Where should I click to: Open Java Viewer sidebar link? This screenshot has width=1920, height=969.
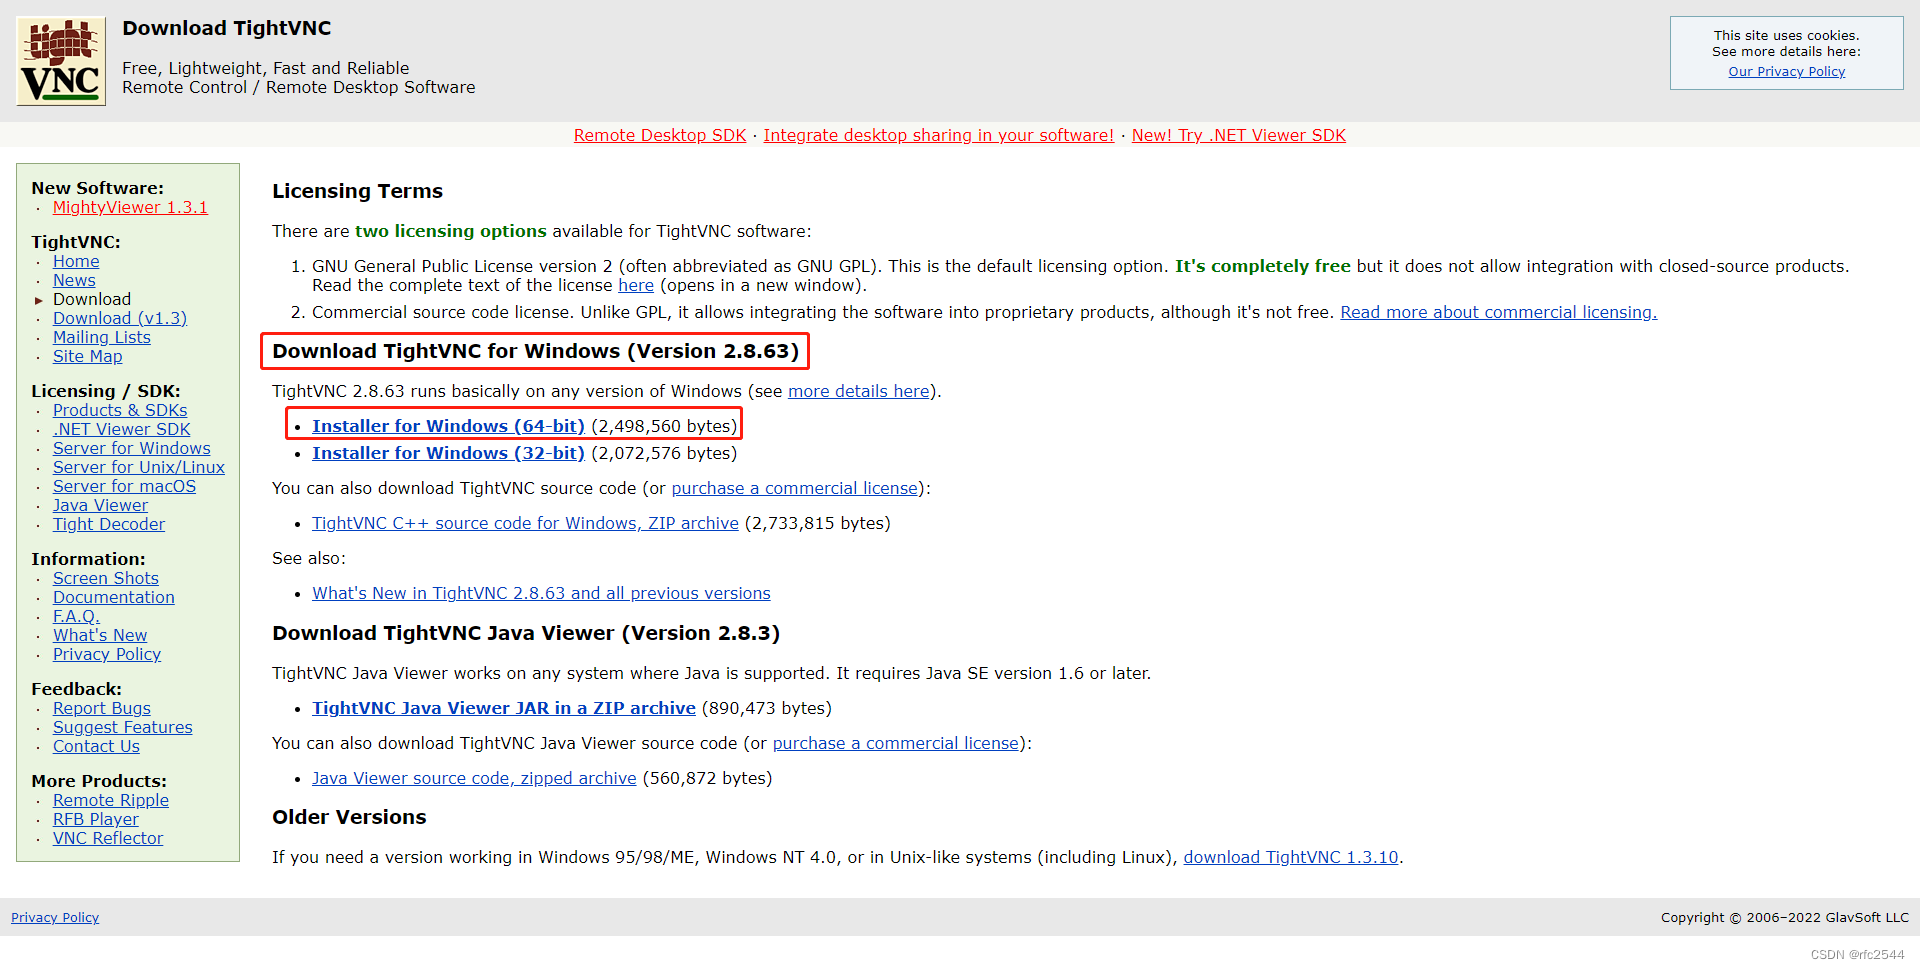(100, 505)
